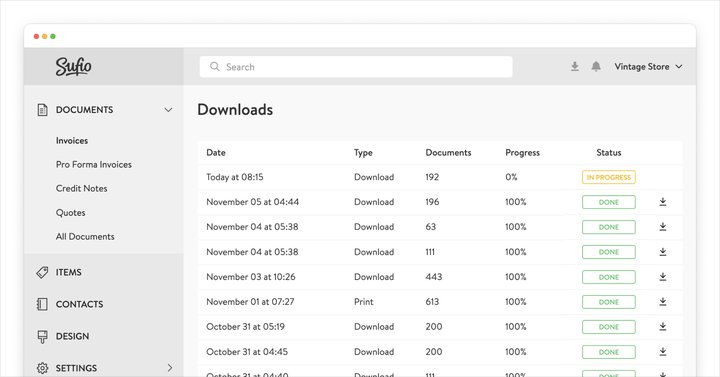Click the '613' documents count
Viewport: 720px width, 377px height.
(432, 302)
